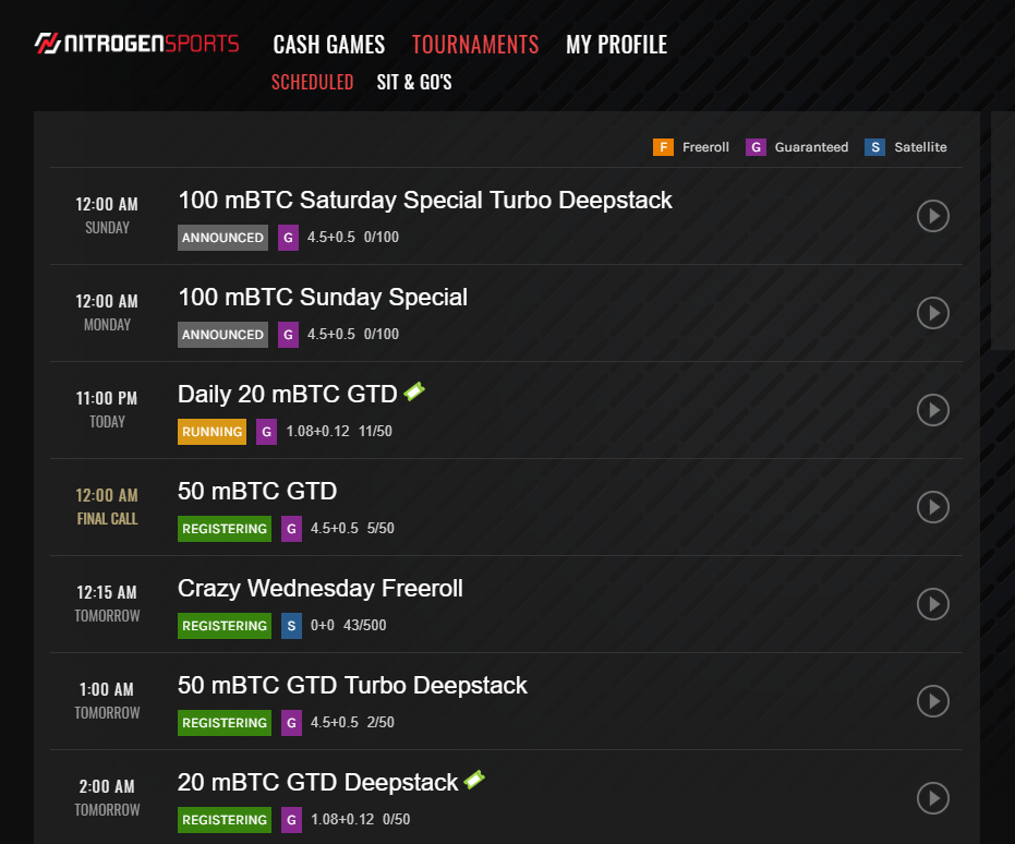
Task: Click play arrow for 100 mBTC Sunday Special
Action: point(932,313)
